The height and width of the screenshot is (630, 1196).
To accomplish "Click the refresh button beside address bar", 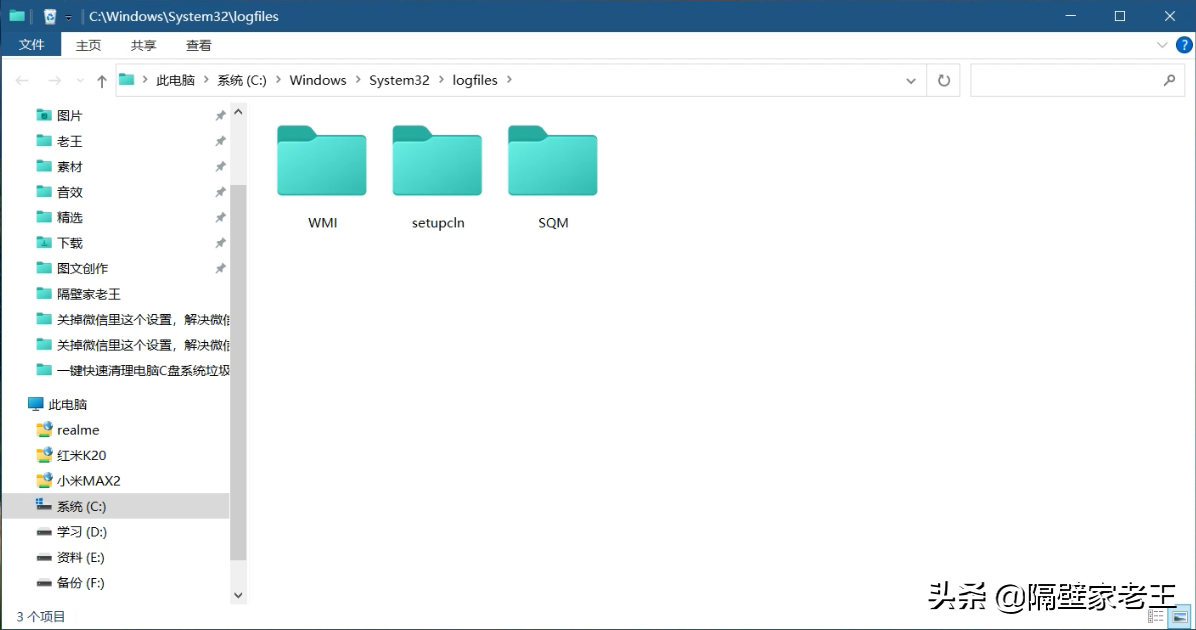I will pyautogui.click(x=944, y=80).
